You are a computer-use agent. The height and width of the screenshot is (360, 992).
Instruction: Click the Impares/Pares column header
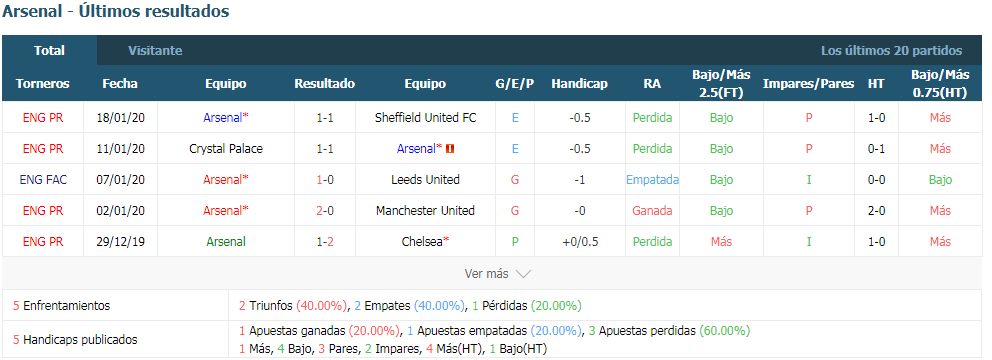coord(808,84)
